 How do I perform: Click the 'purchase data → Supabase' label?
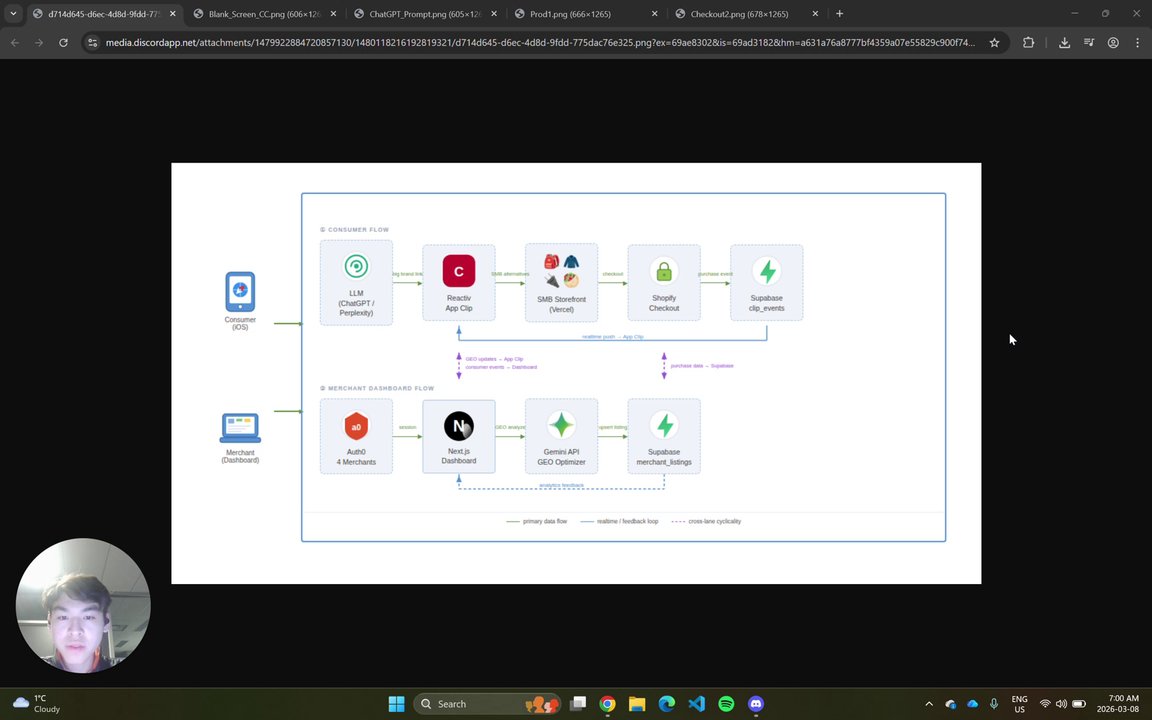(x=702, y=366)
